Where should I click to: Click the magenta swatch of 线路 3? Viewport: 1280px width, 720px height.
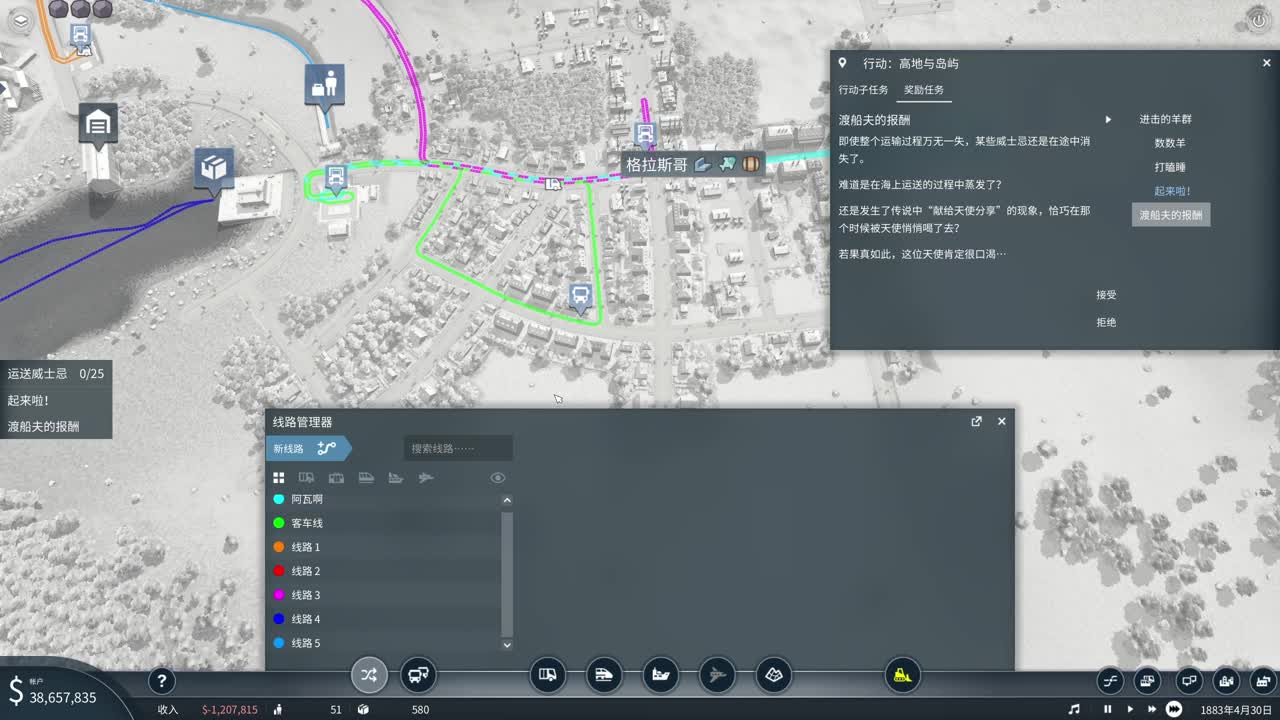coord(279,595)
